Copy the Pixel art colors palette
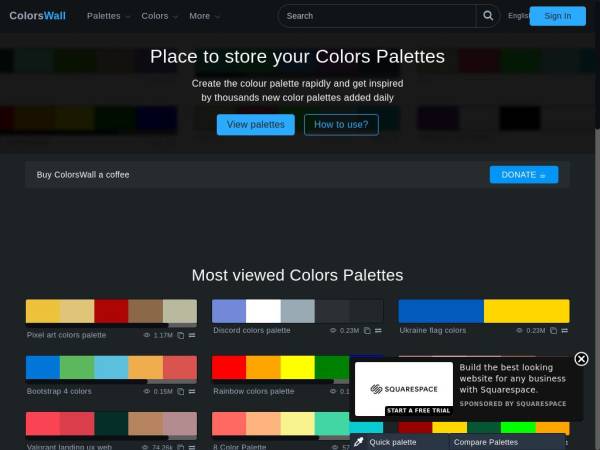The height and width of the screenshot is (450, 600). pyautogui.click(x=181, y=335)
